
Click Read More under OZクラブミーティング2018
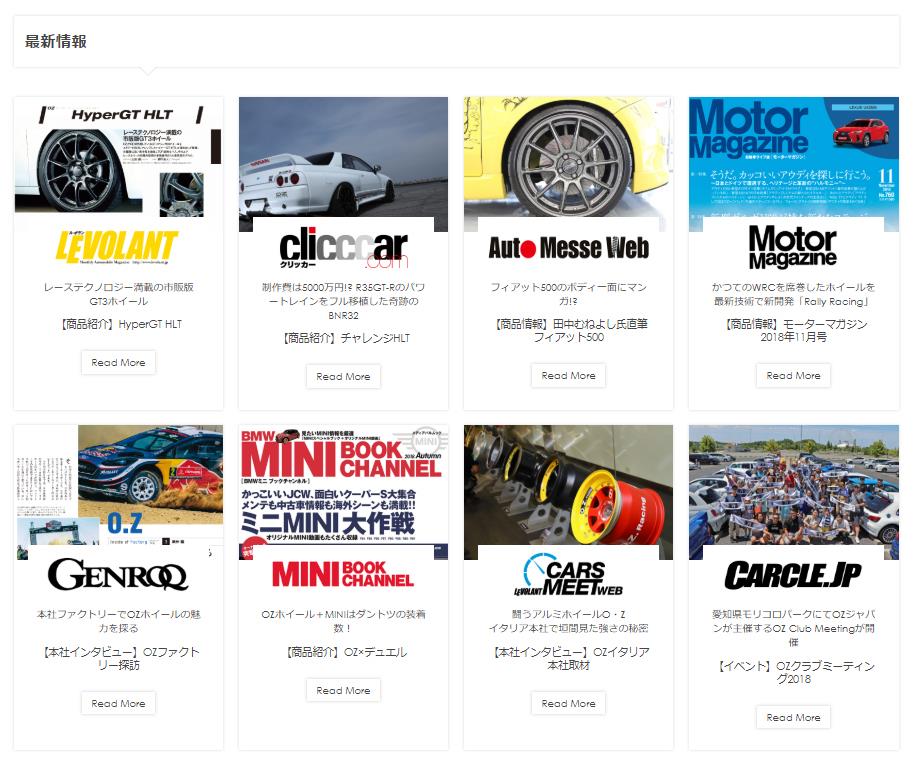[794, 718]
